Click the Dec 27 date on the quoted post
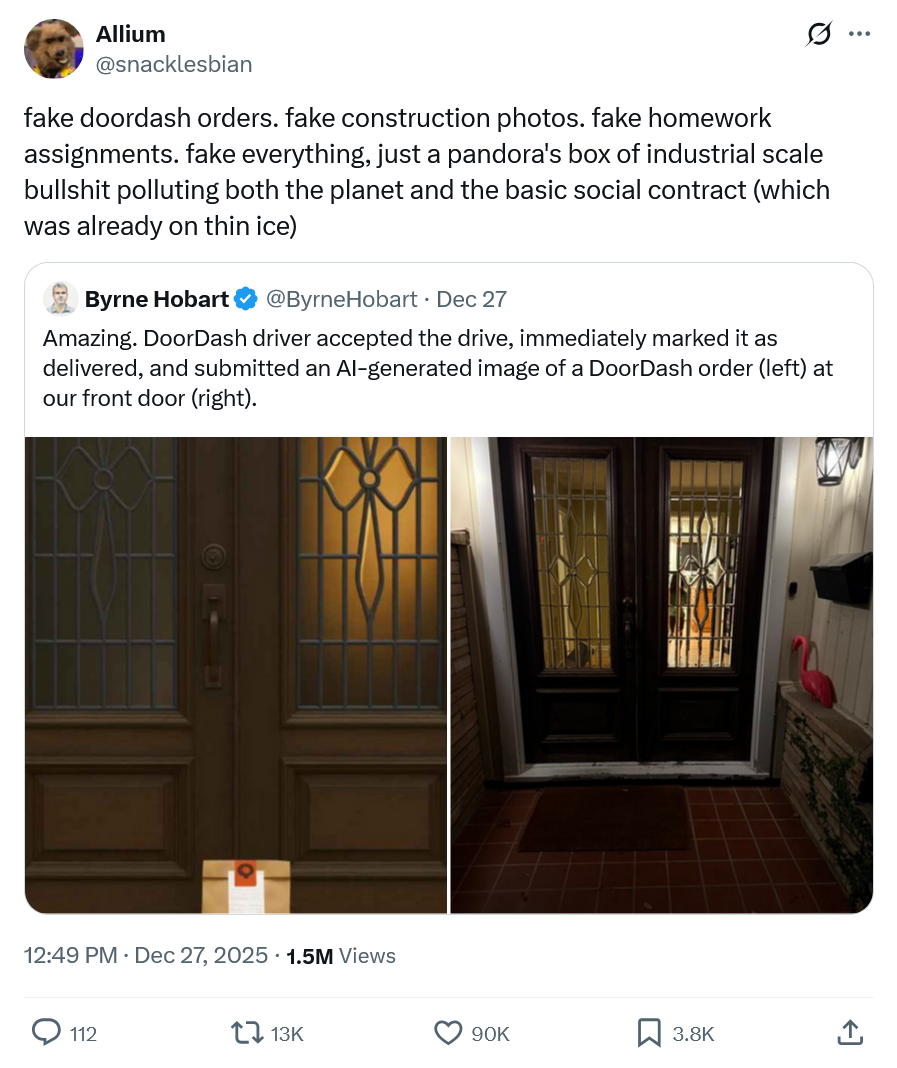The height and width of the screenshot is (1068, 897). pos(471,298)
